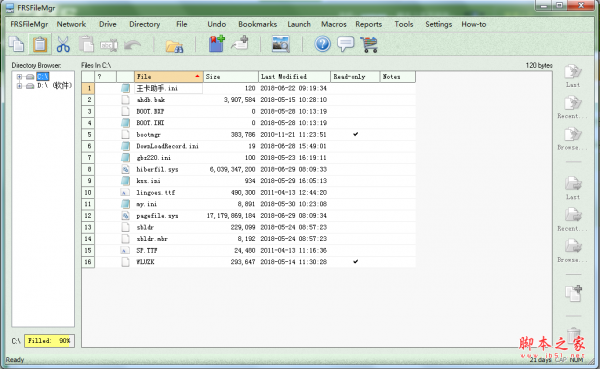600x369 pixels.
Task: Click the Filled: 90% disk usage indicator
Action: (49, 341)
